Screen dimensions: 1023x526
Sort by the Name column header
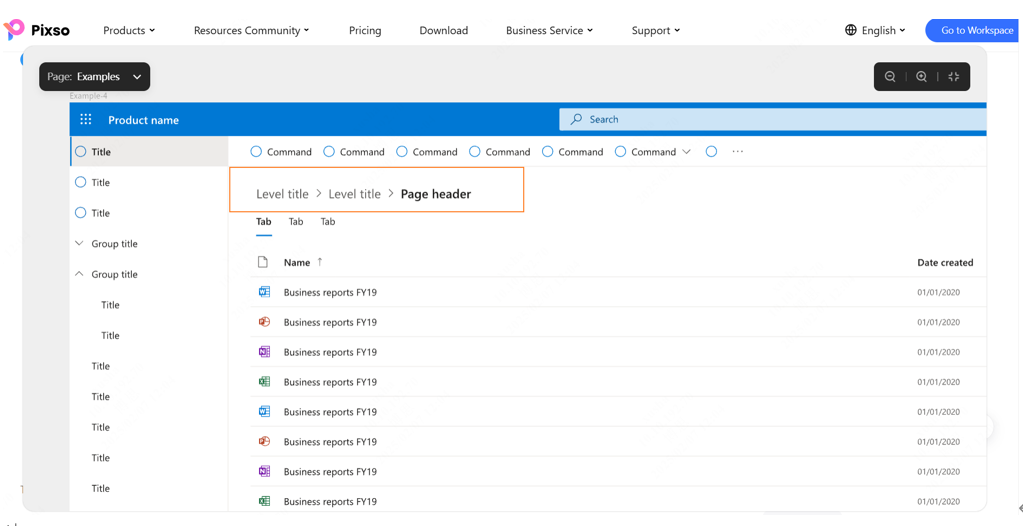tap(297, 262)
